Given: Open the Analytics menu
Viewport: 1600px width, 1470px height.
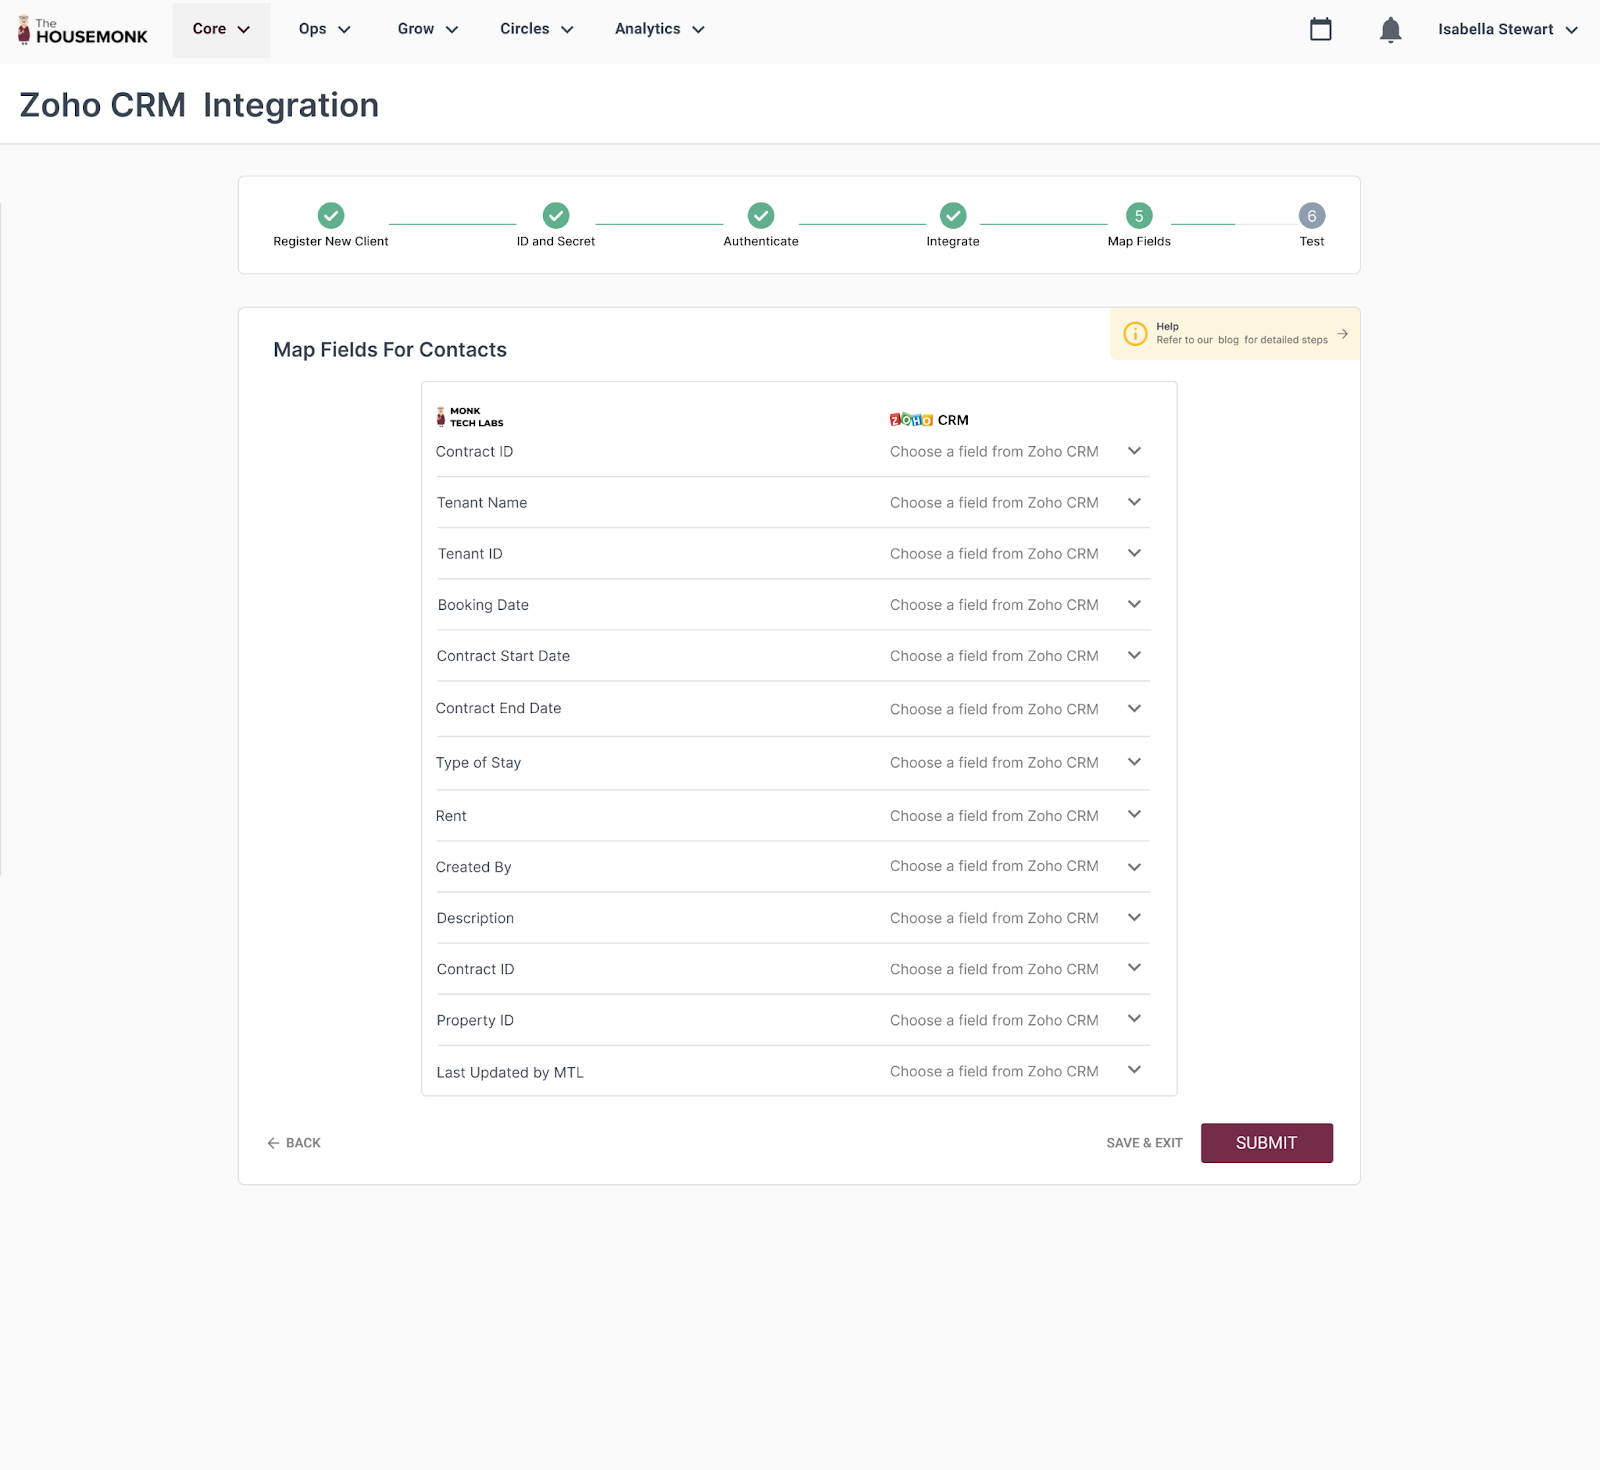Looking at the screenshot, I should click(x=659, y=29).
